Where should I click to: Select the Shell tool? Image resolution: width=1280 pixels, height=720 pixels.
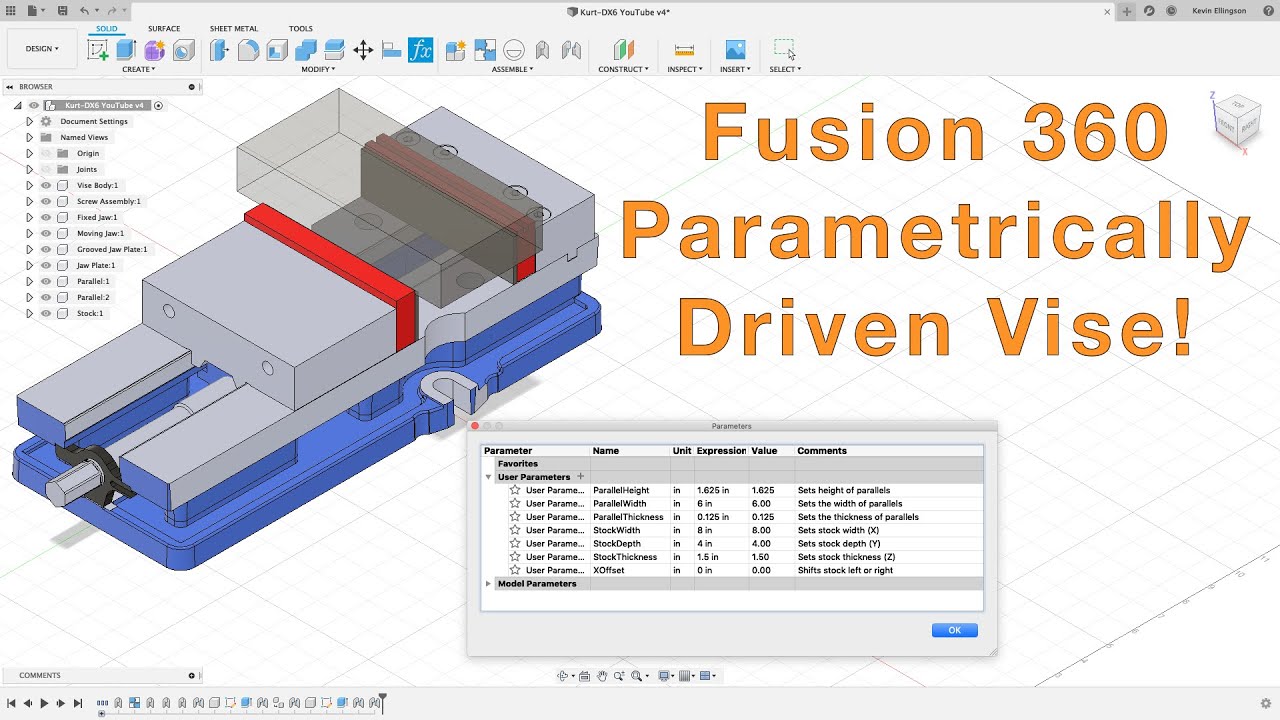click(x=277, y=50)
